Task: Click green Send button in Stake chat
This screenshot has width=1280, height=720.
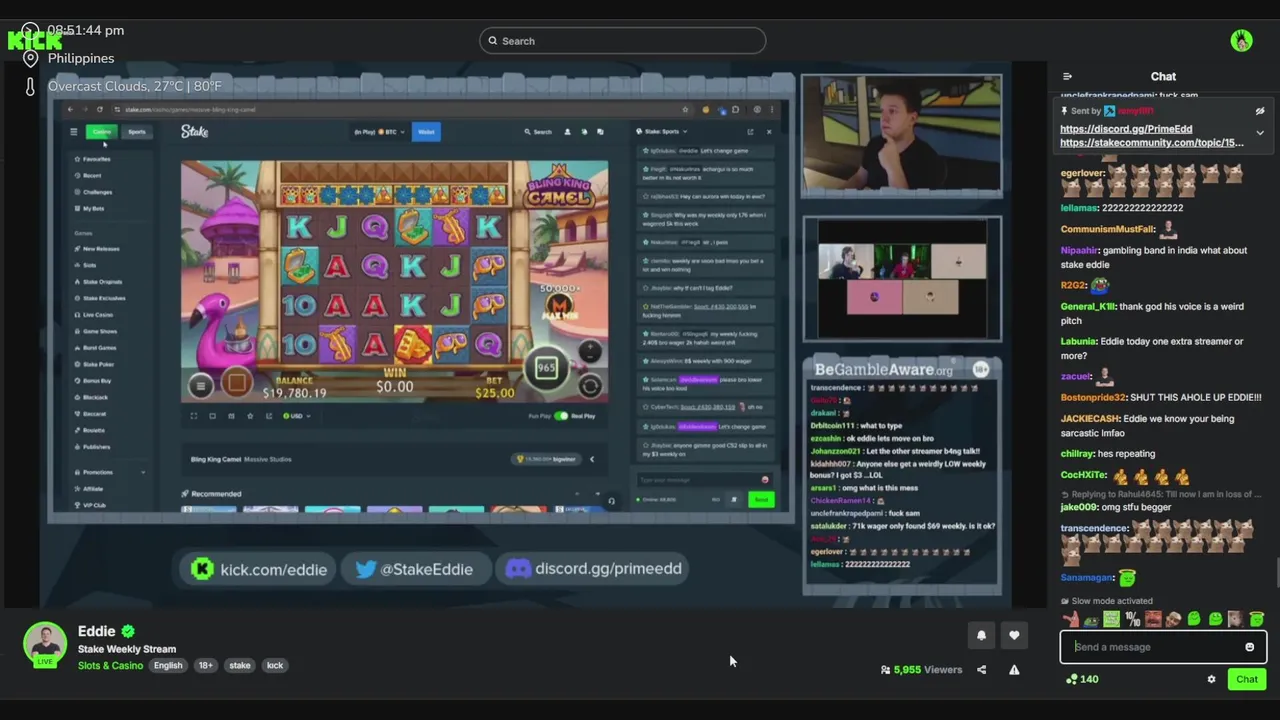Action: point(761,499)
